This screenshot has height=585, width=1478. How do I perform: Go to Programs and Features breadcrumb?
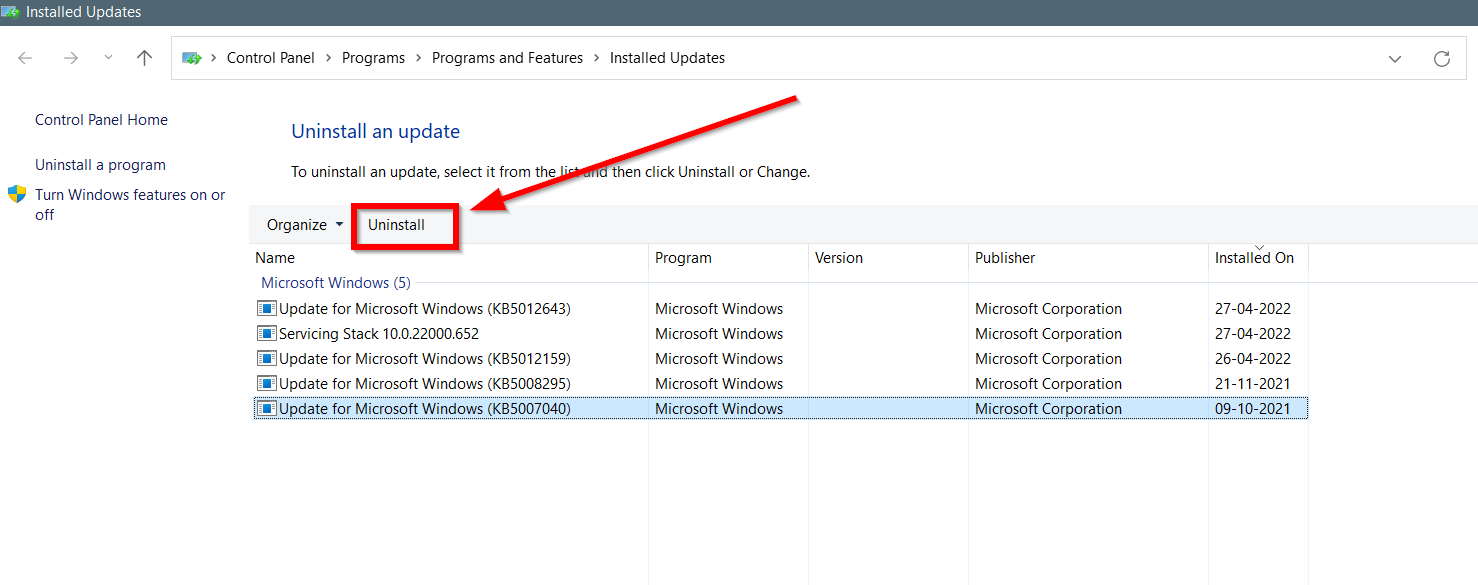507,58
